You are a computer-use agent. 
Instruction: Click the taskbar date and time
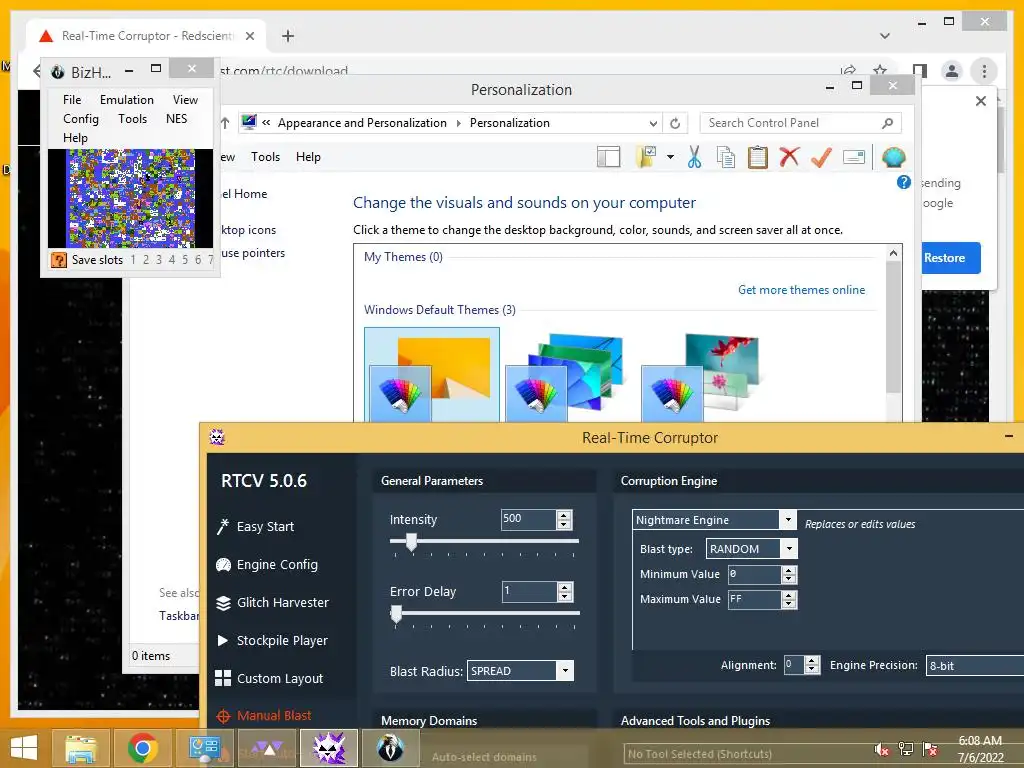[980, 749]
